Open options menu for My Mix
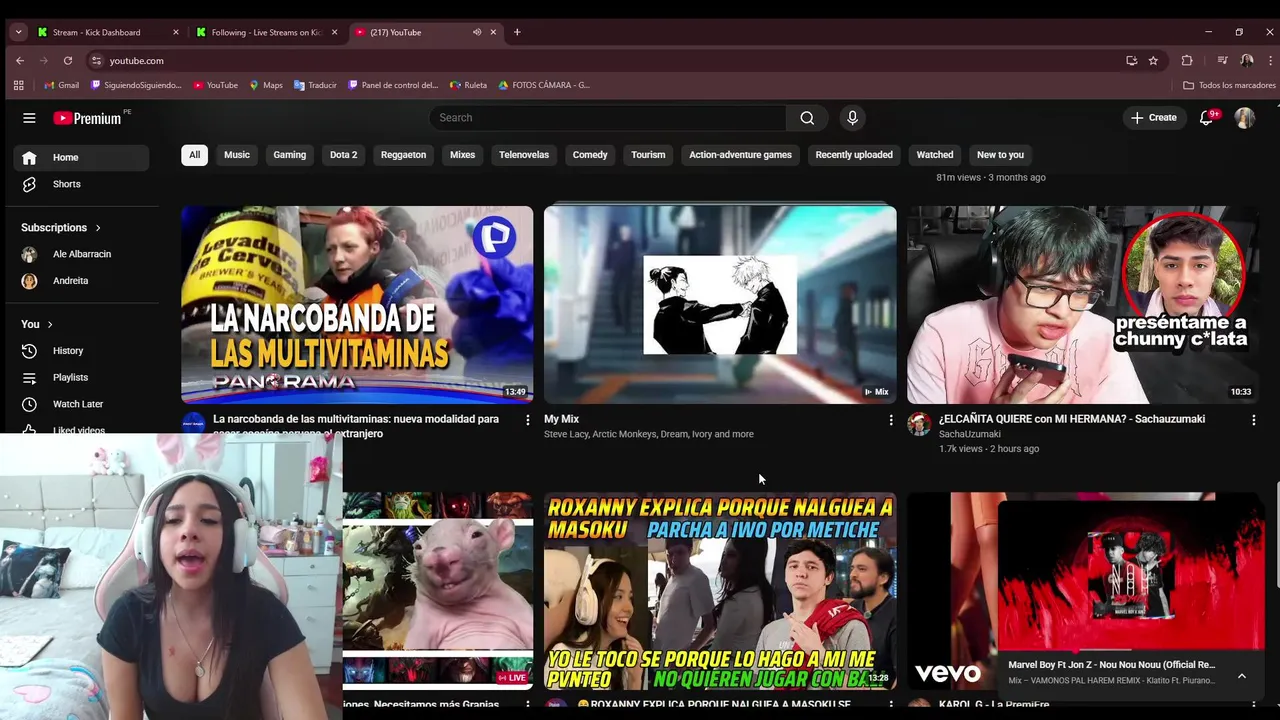Viewport: 1280px width, 720px height. pos(891,420)
